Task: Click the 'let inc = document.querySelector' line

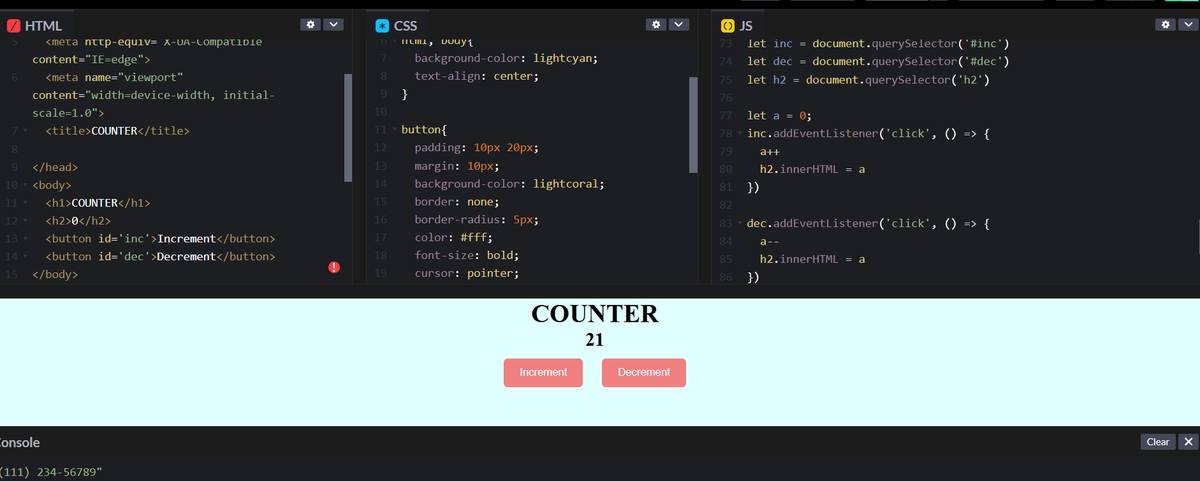Action: coord(878,44)
